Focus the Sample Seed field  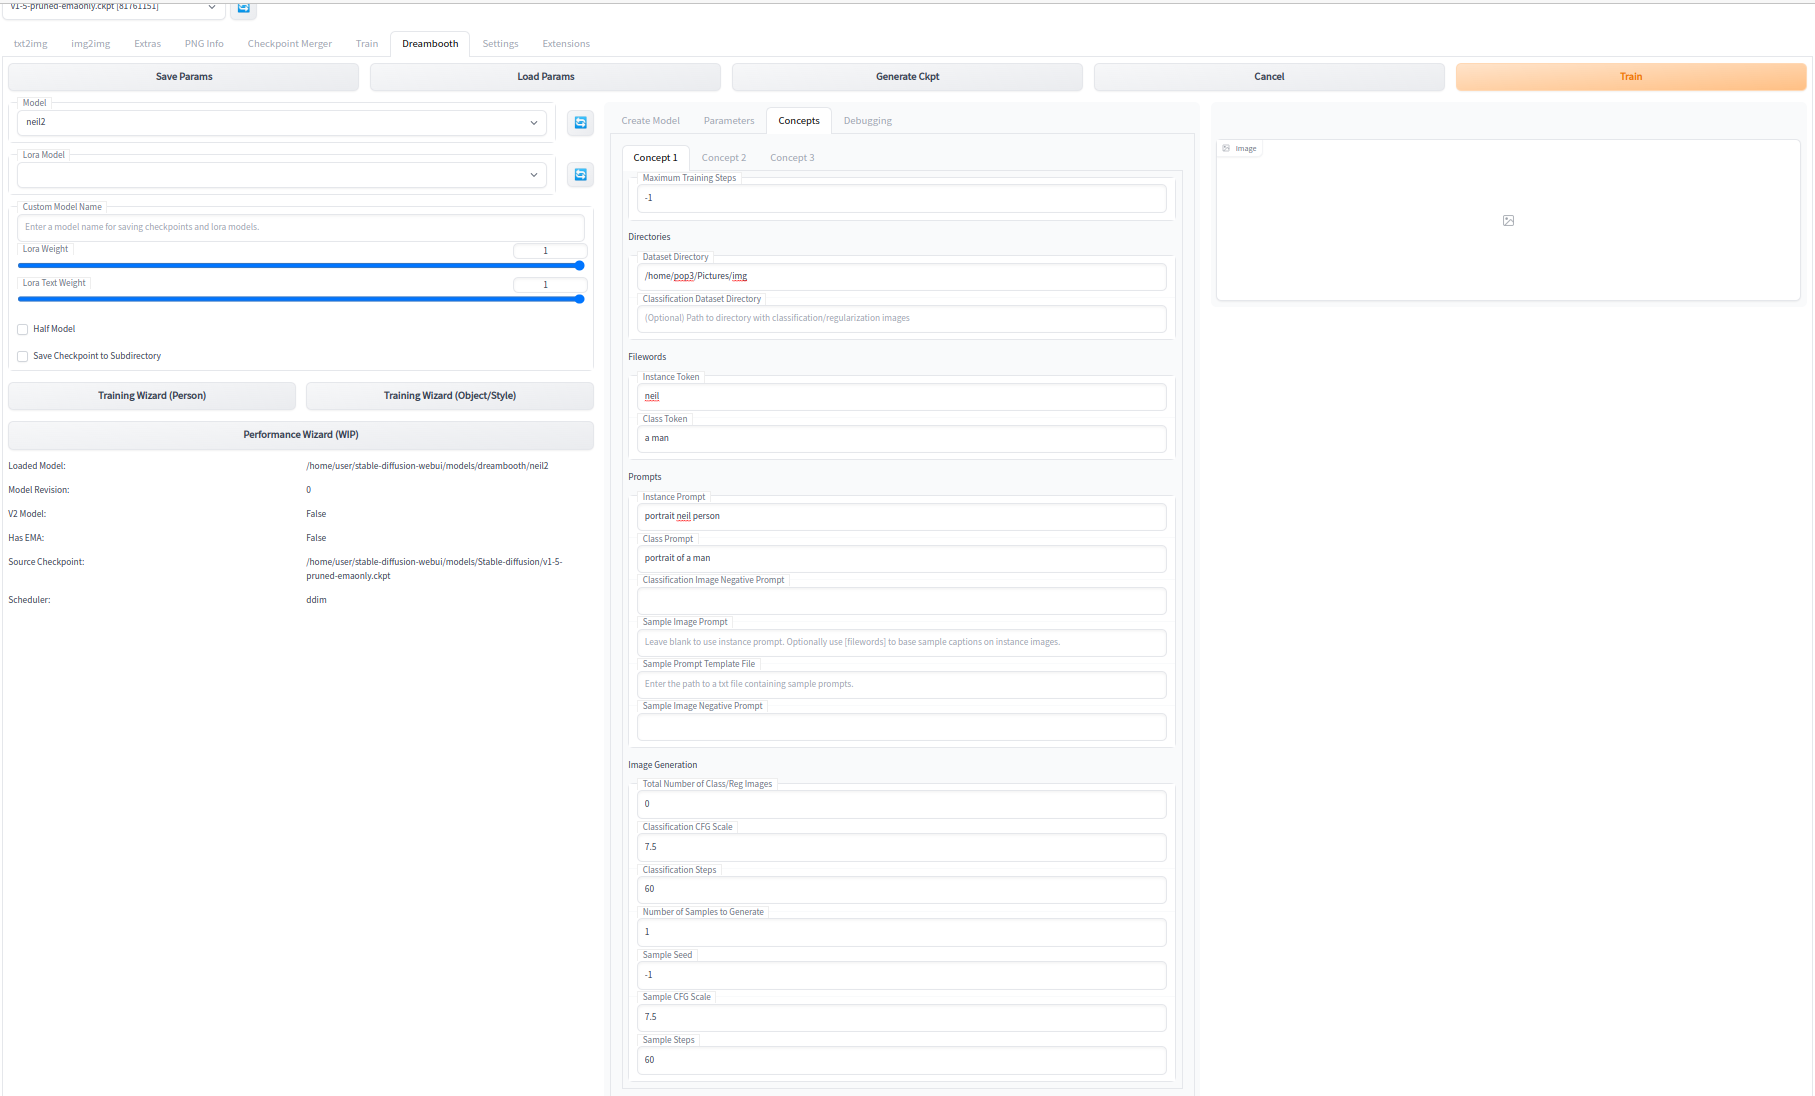click(x=902, y=975)
